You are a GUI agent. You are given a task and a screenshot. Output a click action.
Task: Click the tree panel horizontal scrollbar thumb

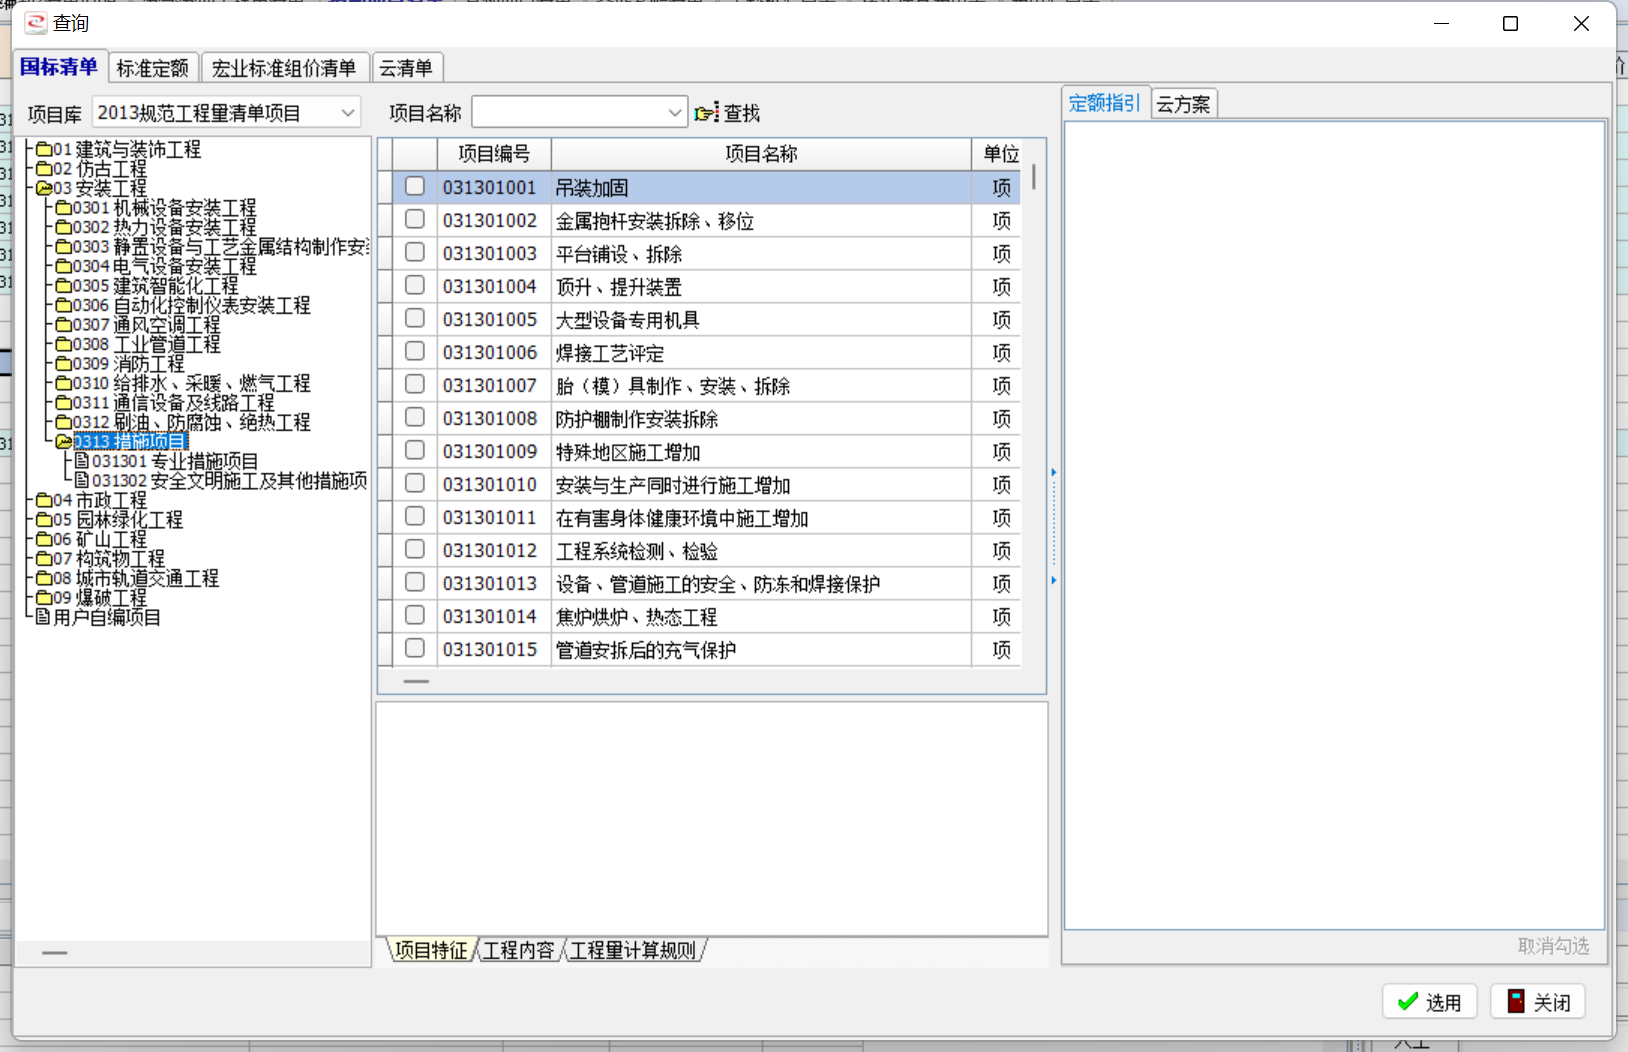point(55,953)
